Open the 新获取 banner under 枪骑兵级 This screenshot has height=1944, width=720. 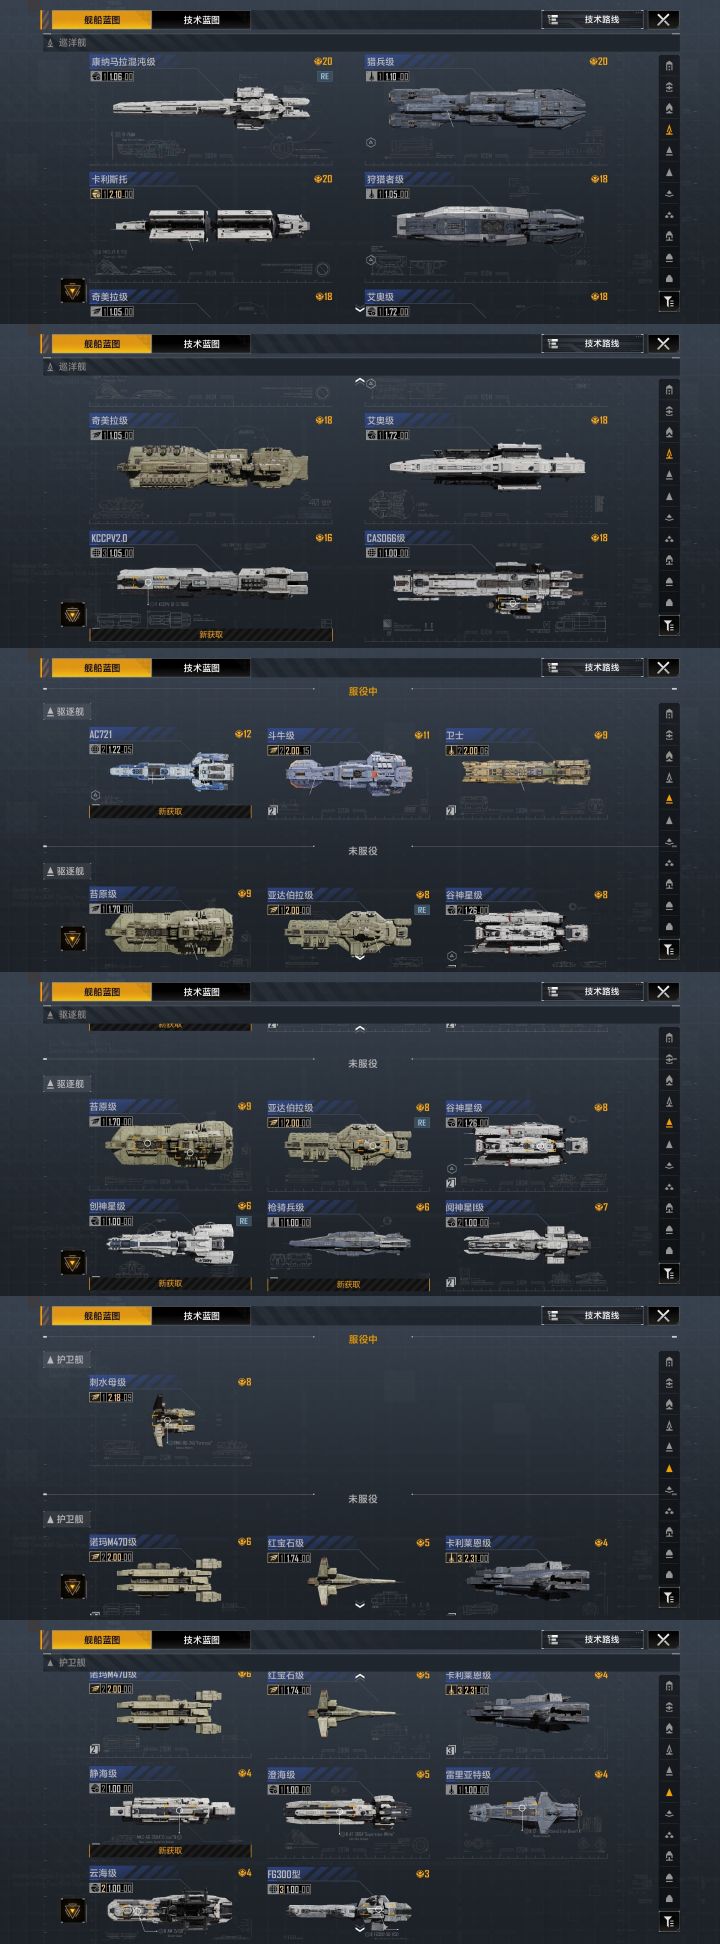pyautogui.click(x=348, y=1284)
